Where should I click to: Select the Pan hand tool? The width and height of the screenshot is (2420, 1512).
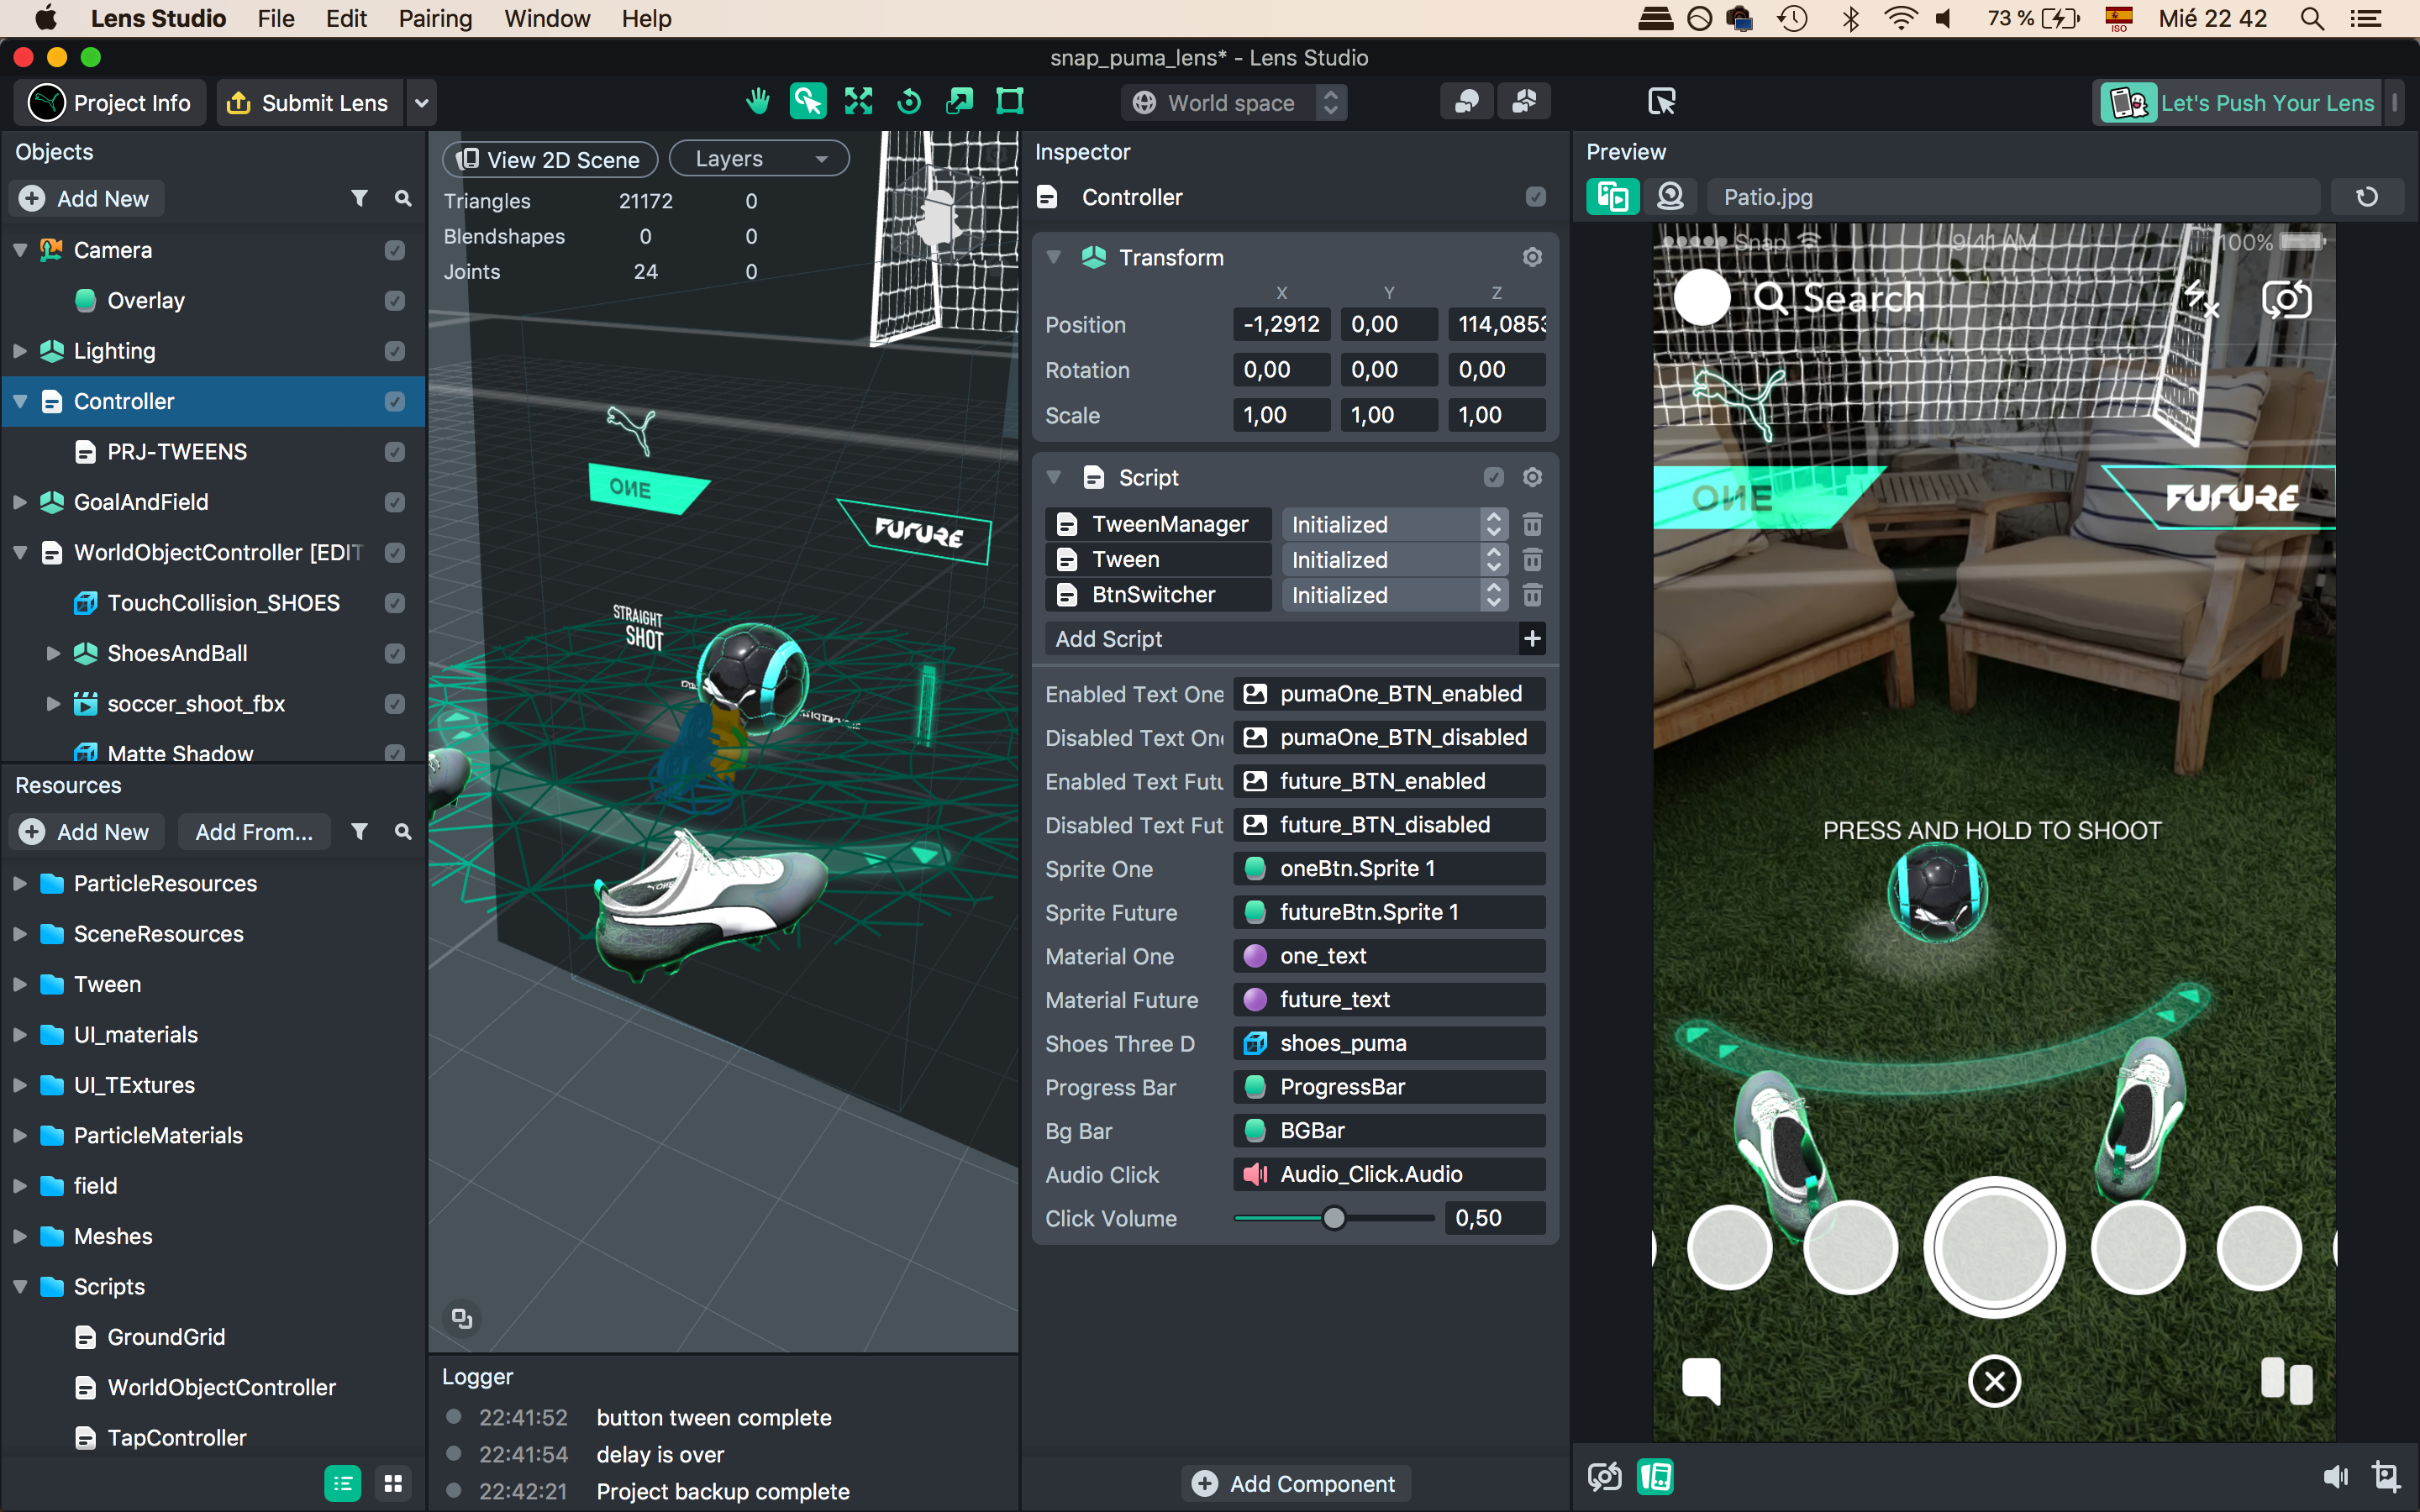click(x=758, y=102)
